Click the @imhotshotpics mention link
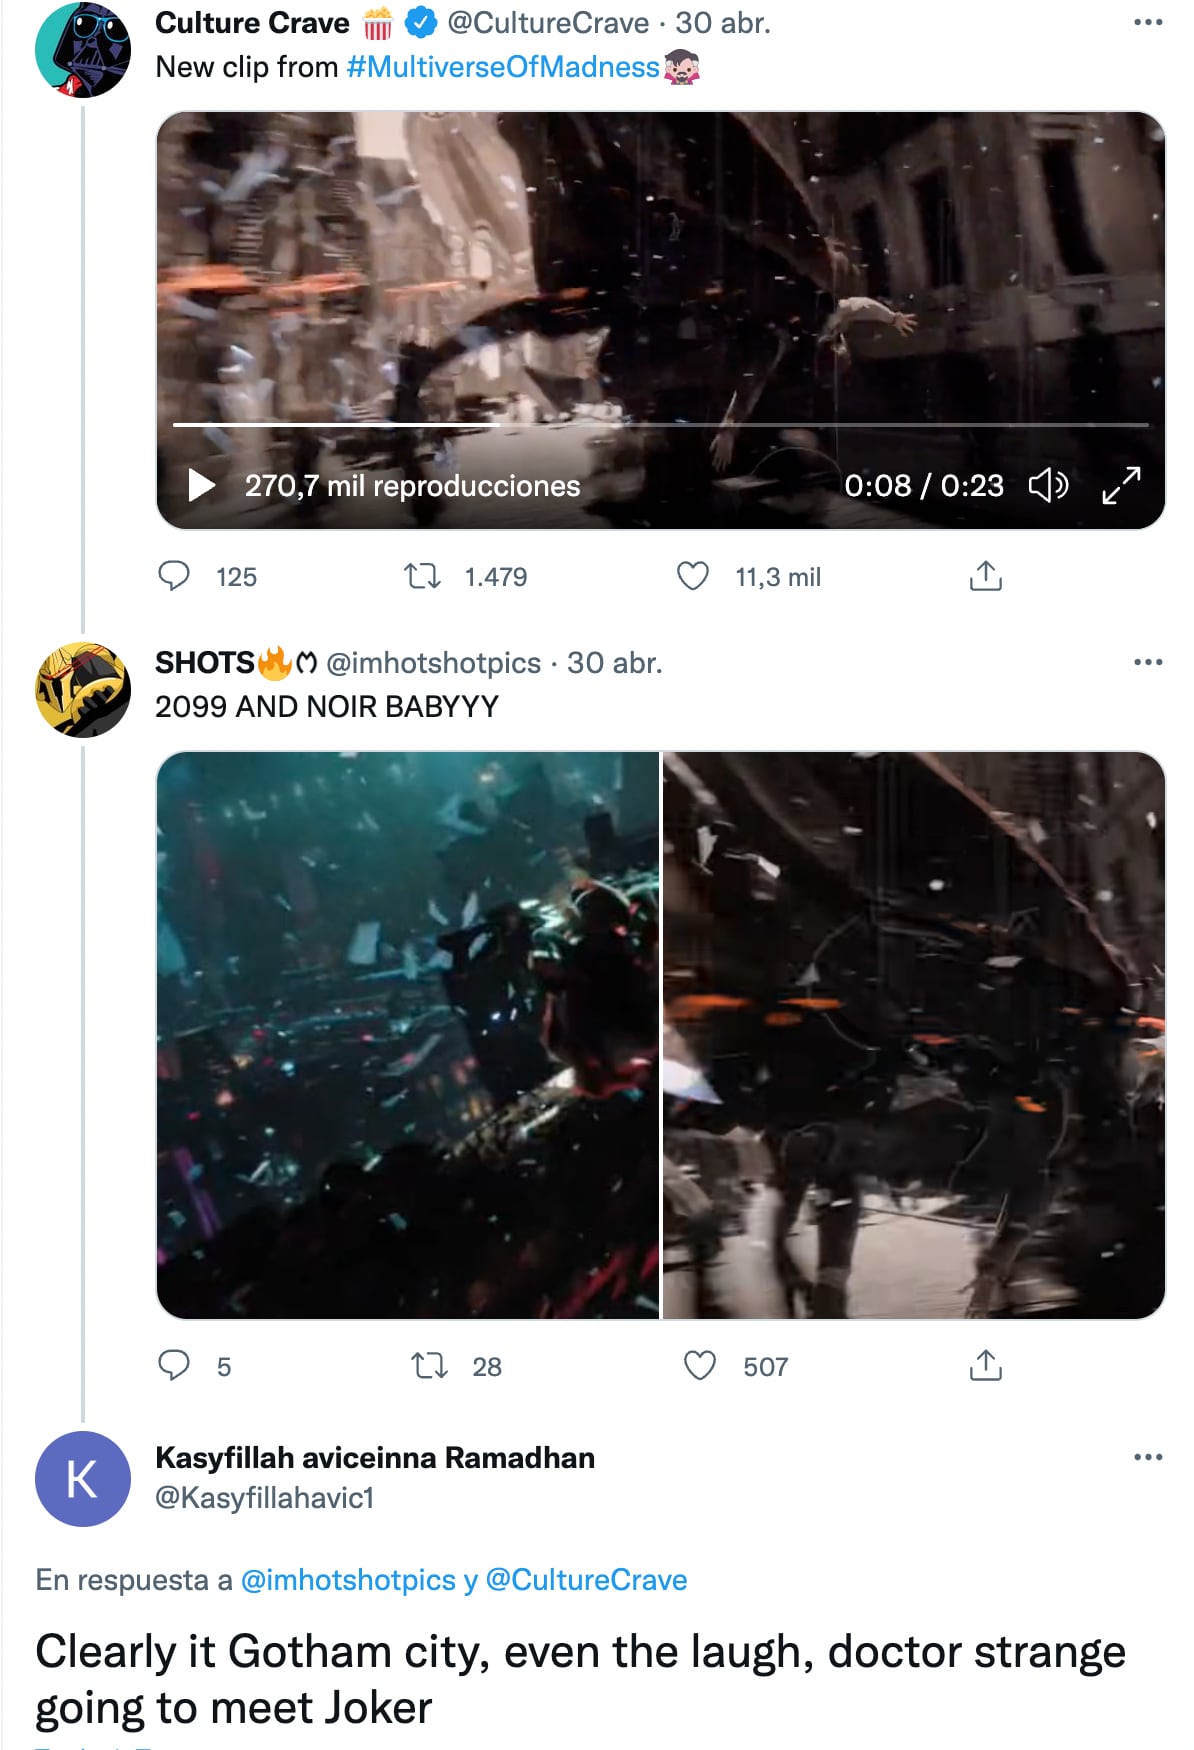The image size is (1194, 1750). [x=348, y=1580]
